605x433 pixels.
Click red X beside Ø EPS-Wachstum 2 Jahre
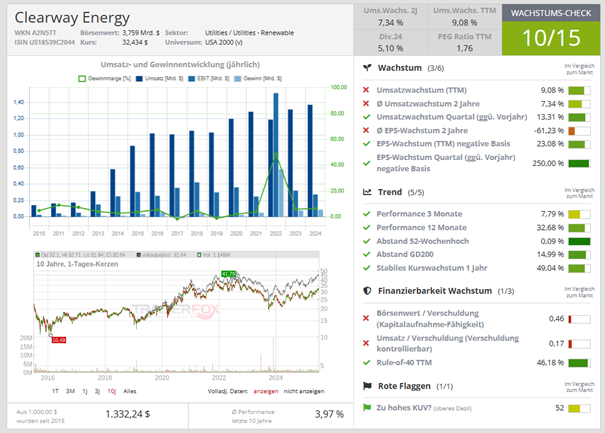[366, 130]
